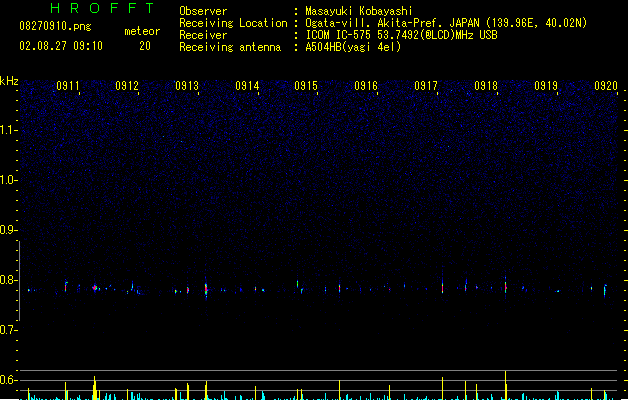629x400 pixels.
Task: Click the 0.8 kHz axis label
Action: point(8,280)
